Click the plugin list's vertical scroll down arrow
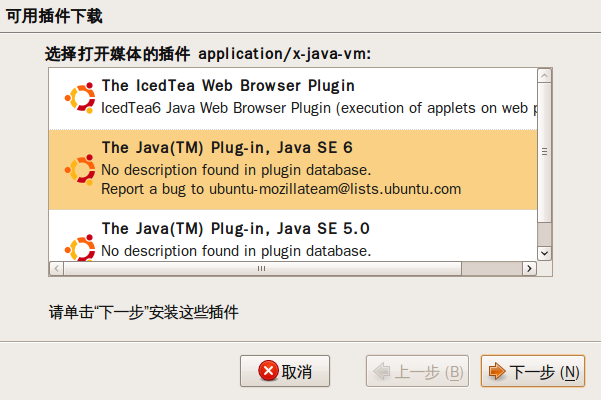 [544, 253]
